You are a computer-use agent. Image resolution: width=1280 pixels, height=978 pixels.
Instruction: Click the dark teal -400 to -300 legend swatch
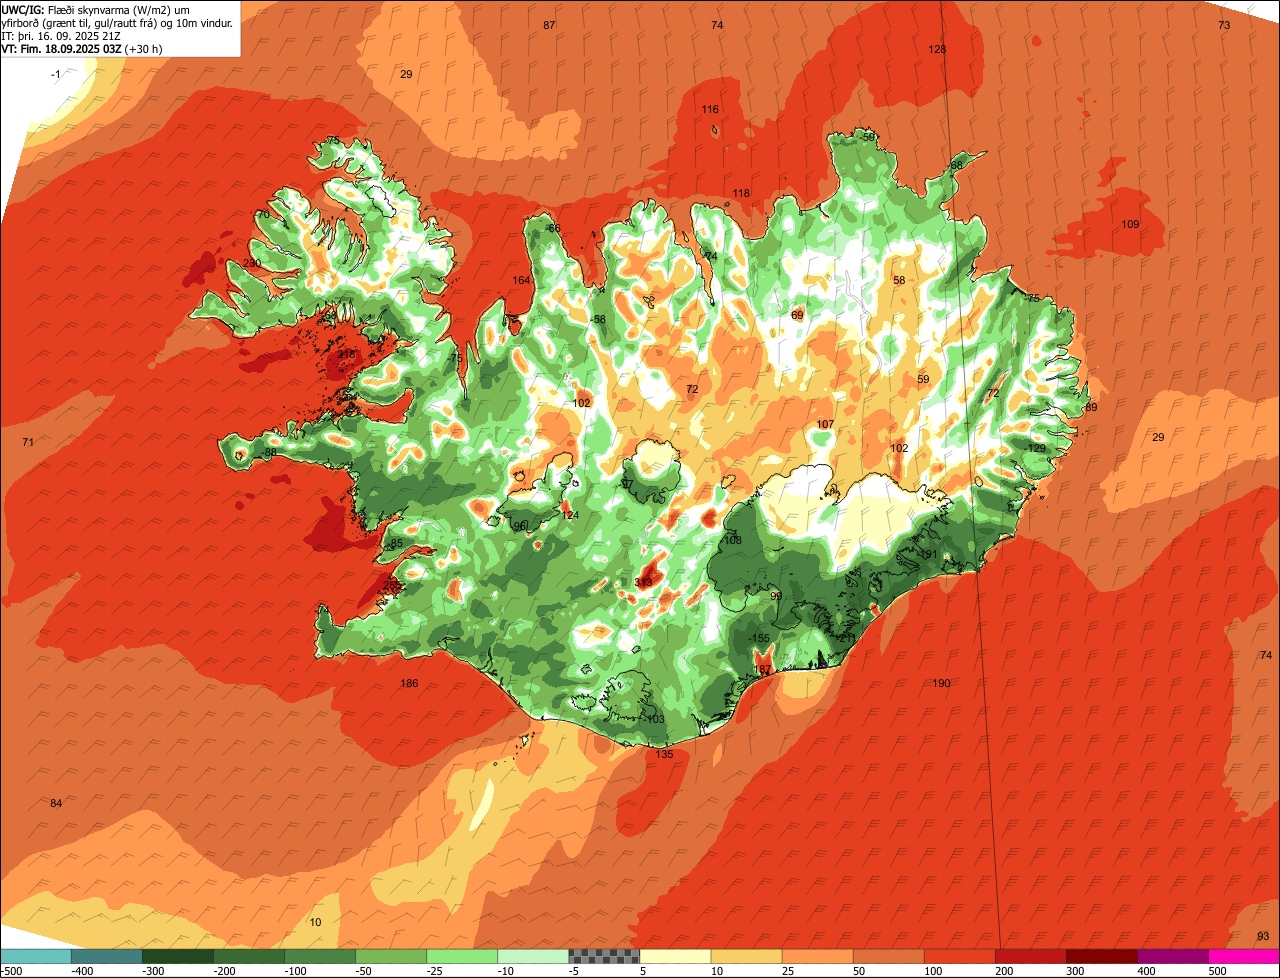click(x=107, y=956)
